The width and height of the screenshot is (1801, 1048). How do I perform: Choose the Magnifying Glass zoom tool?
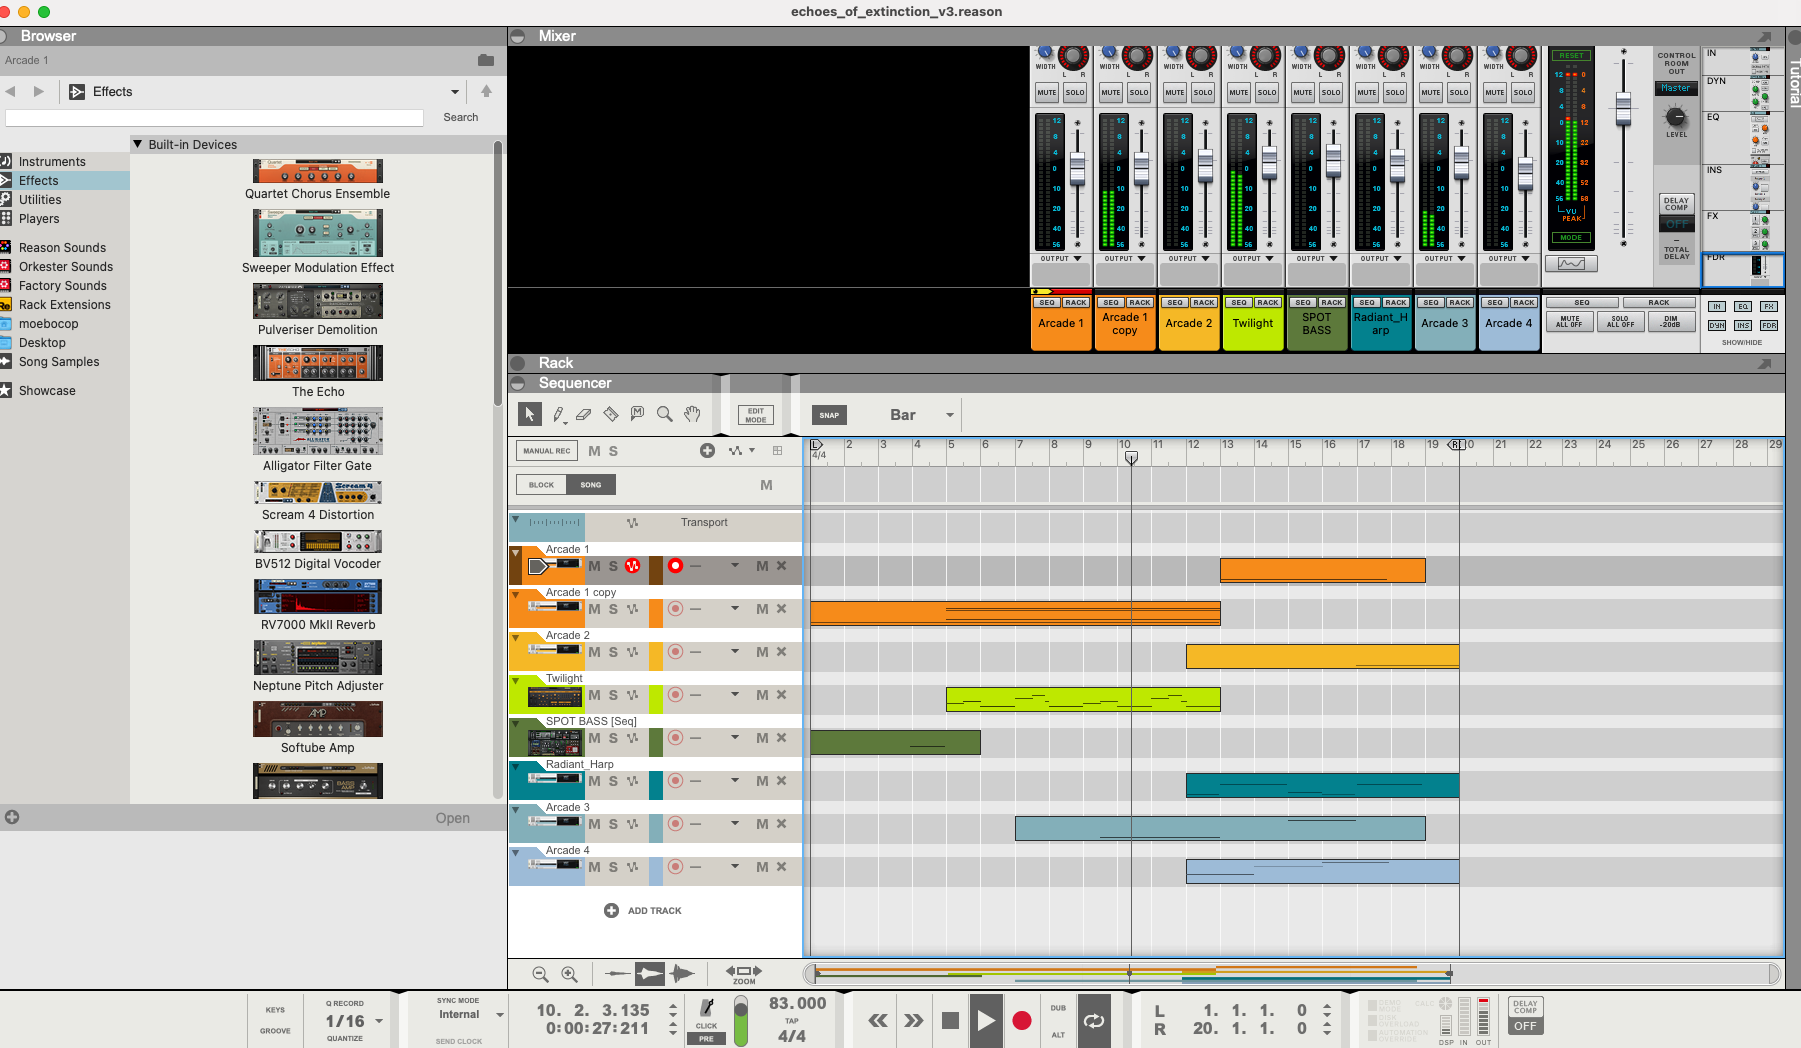tap(664, 415)
